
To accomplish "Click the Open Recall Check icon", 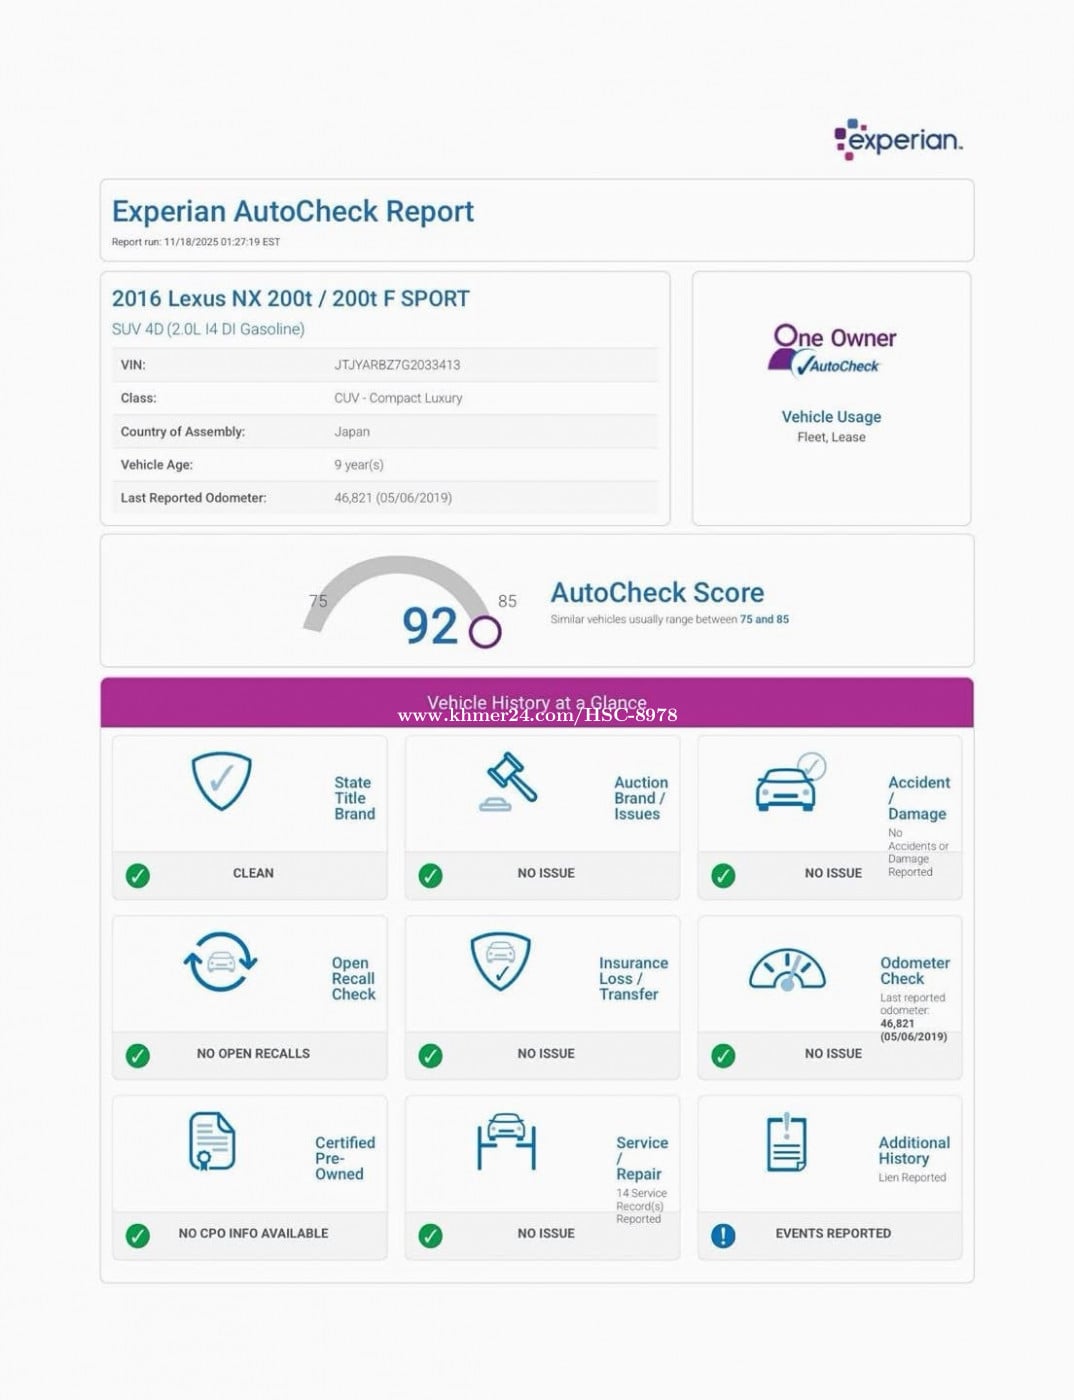I will point(221,962).
